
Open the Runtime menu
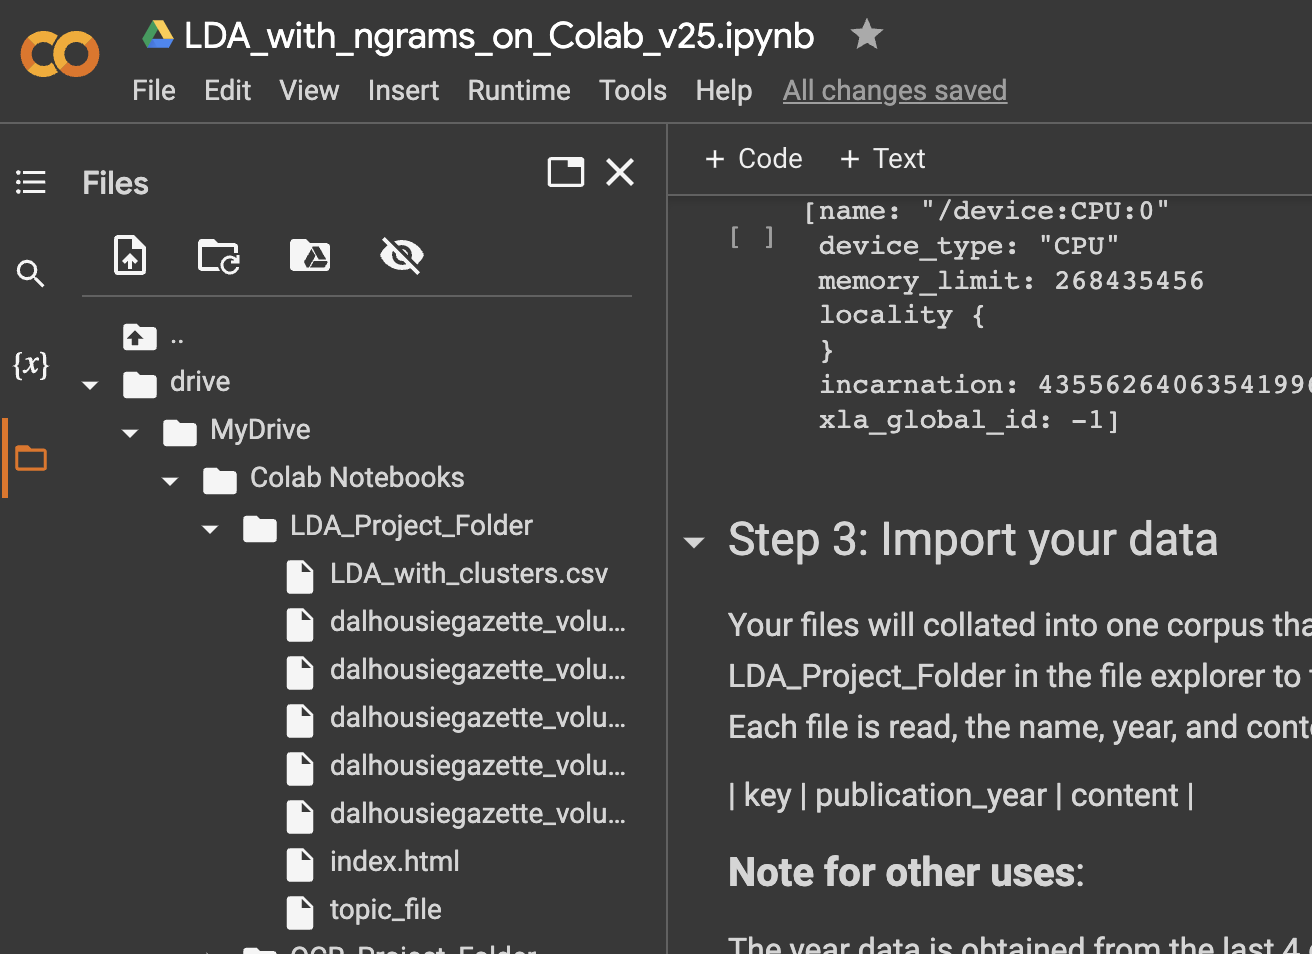518,90
